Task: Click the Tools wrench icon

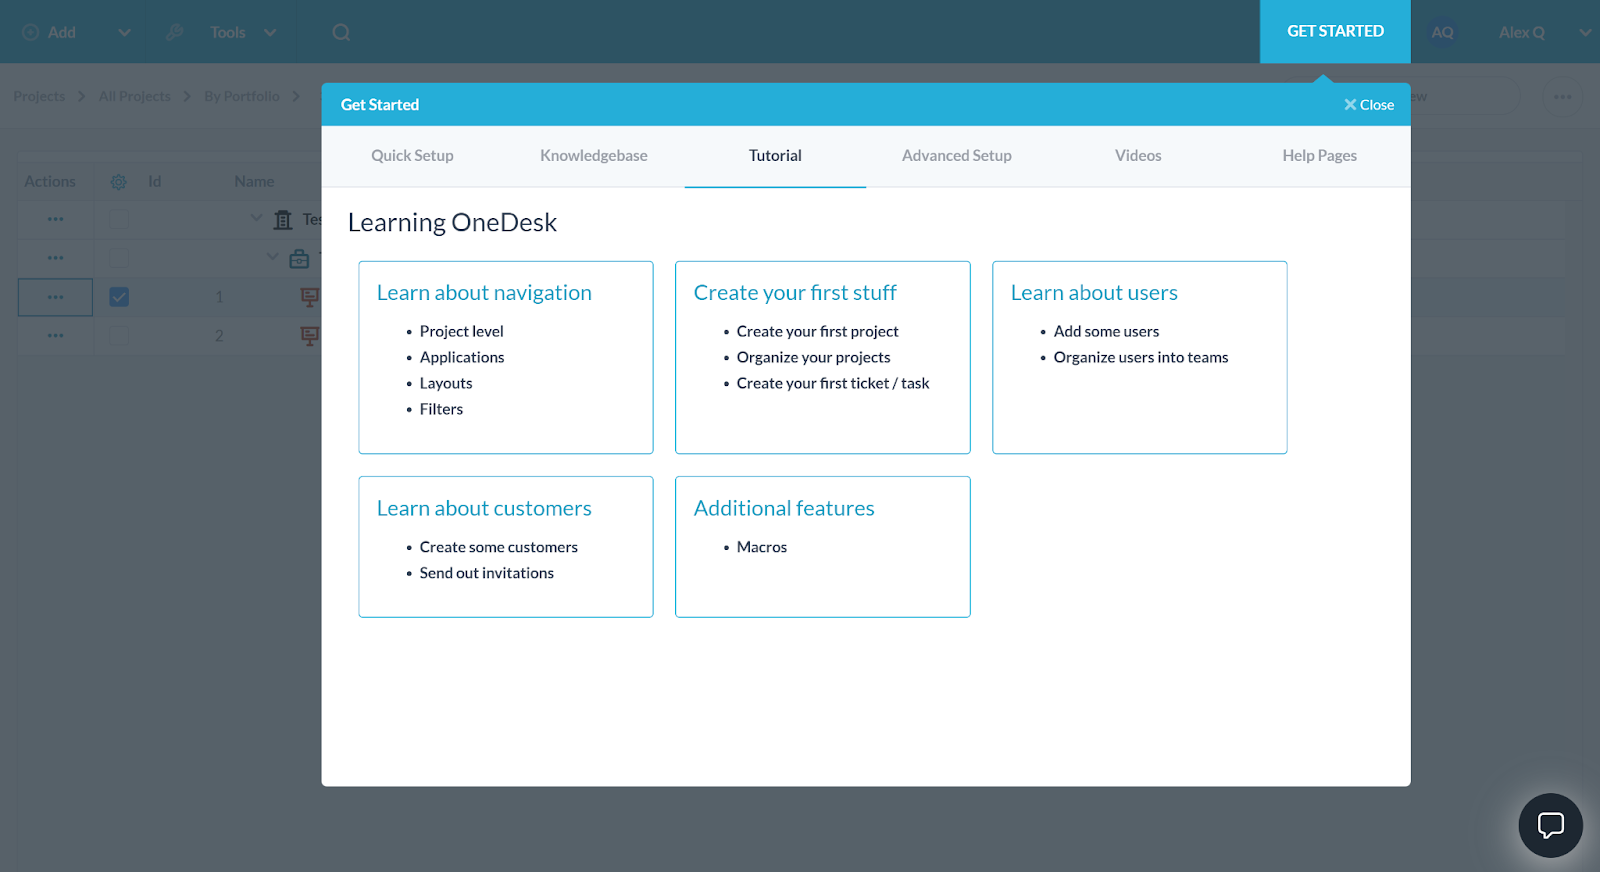Action: click(x=174, y=32)
